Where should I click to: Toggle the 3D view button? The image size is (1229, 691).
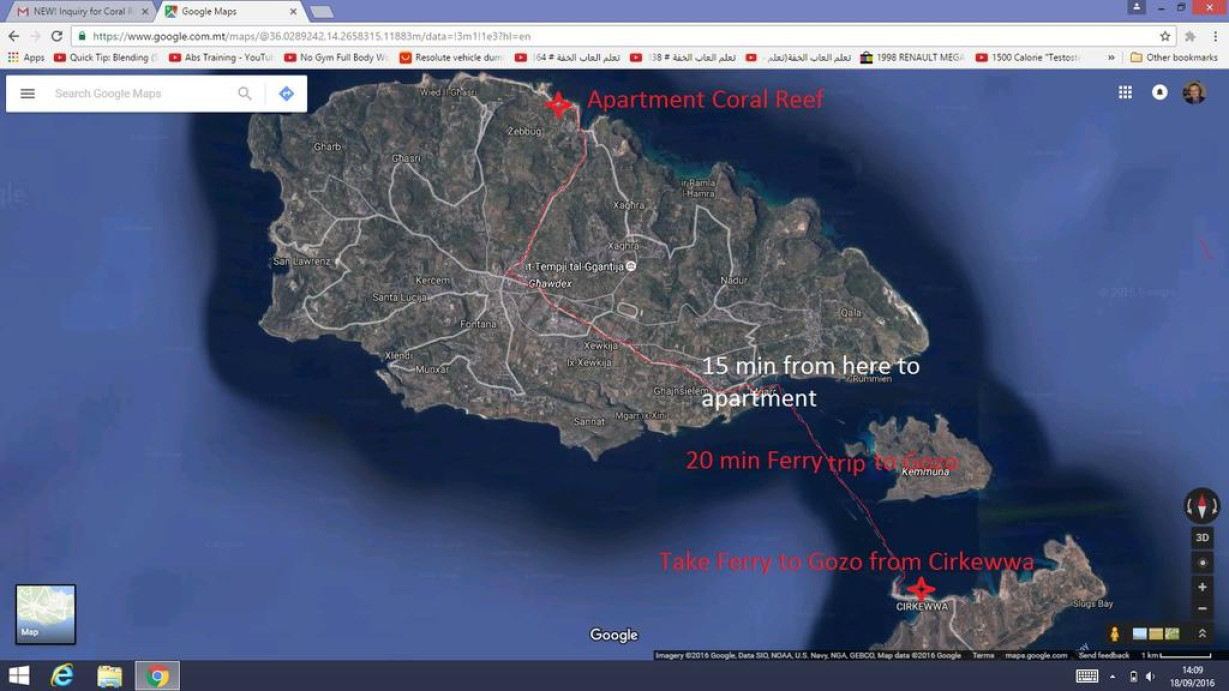pyautogui.click(x=1203, y=538)
